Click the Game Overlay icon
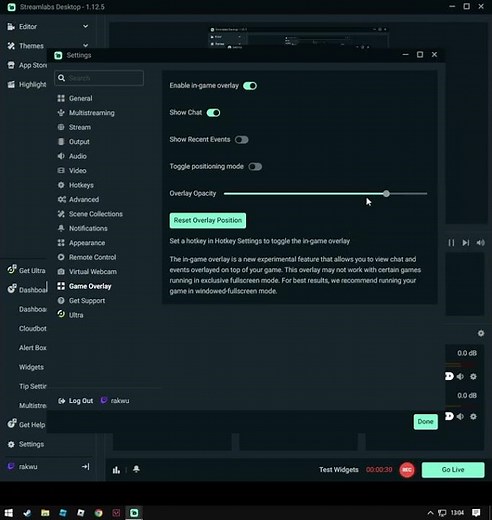The width and height of the screenshot is (492, 520). 61,286
